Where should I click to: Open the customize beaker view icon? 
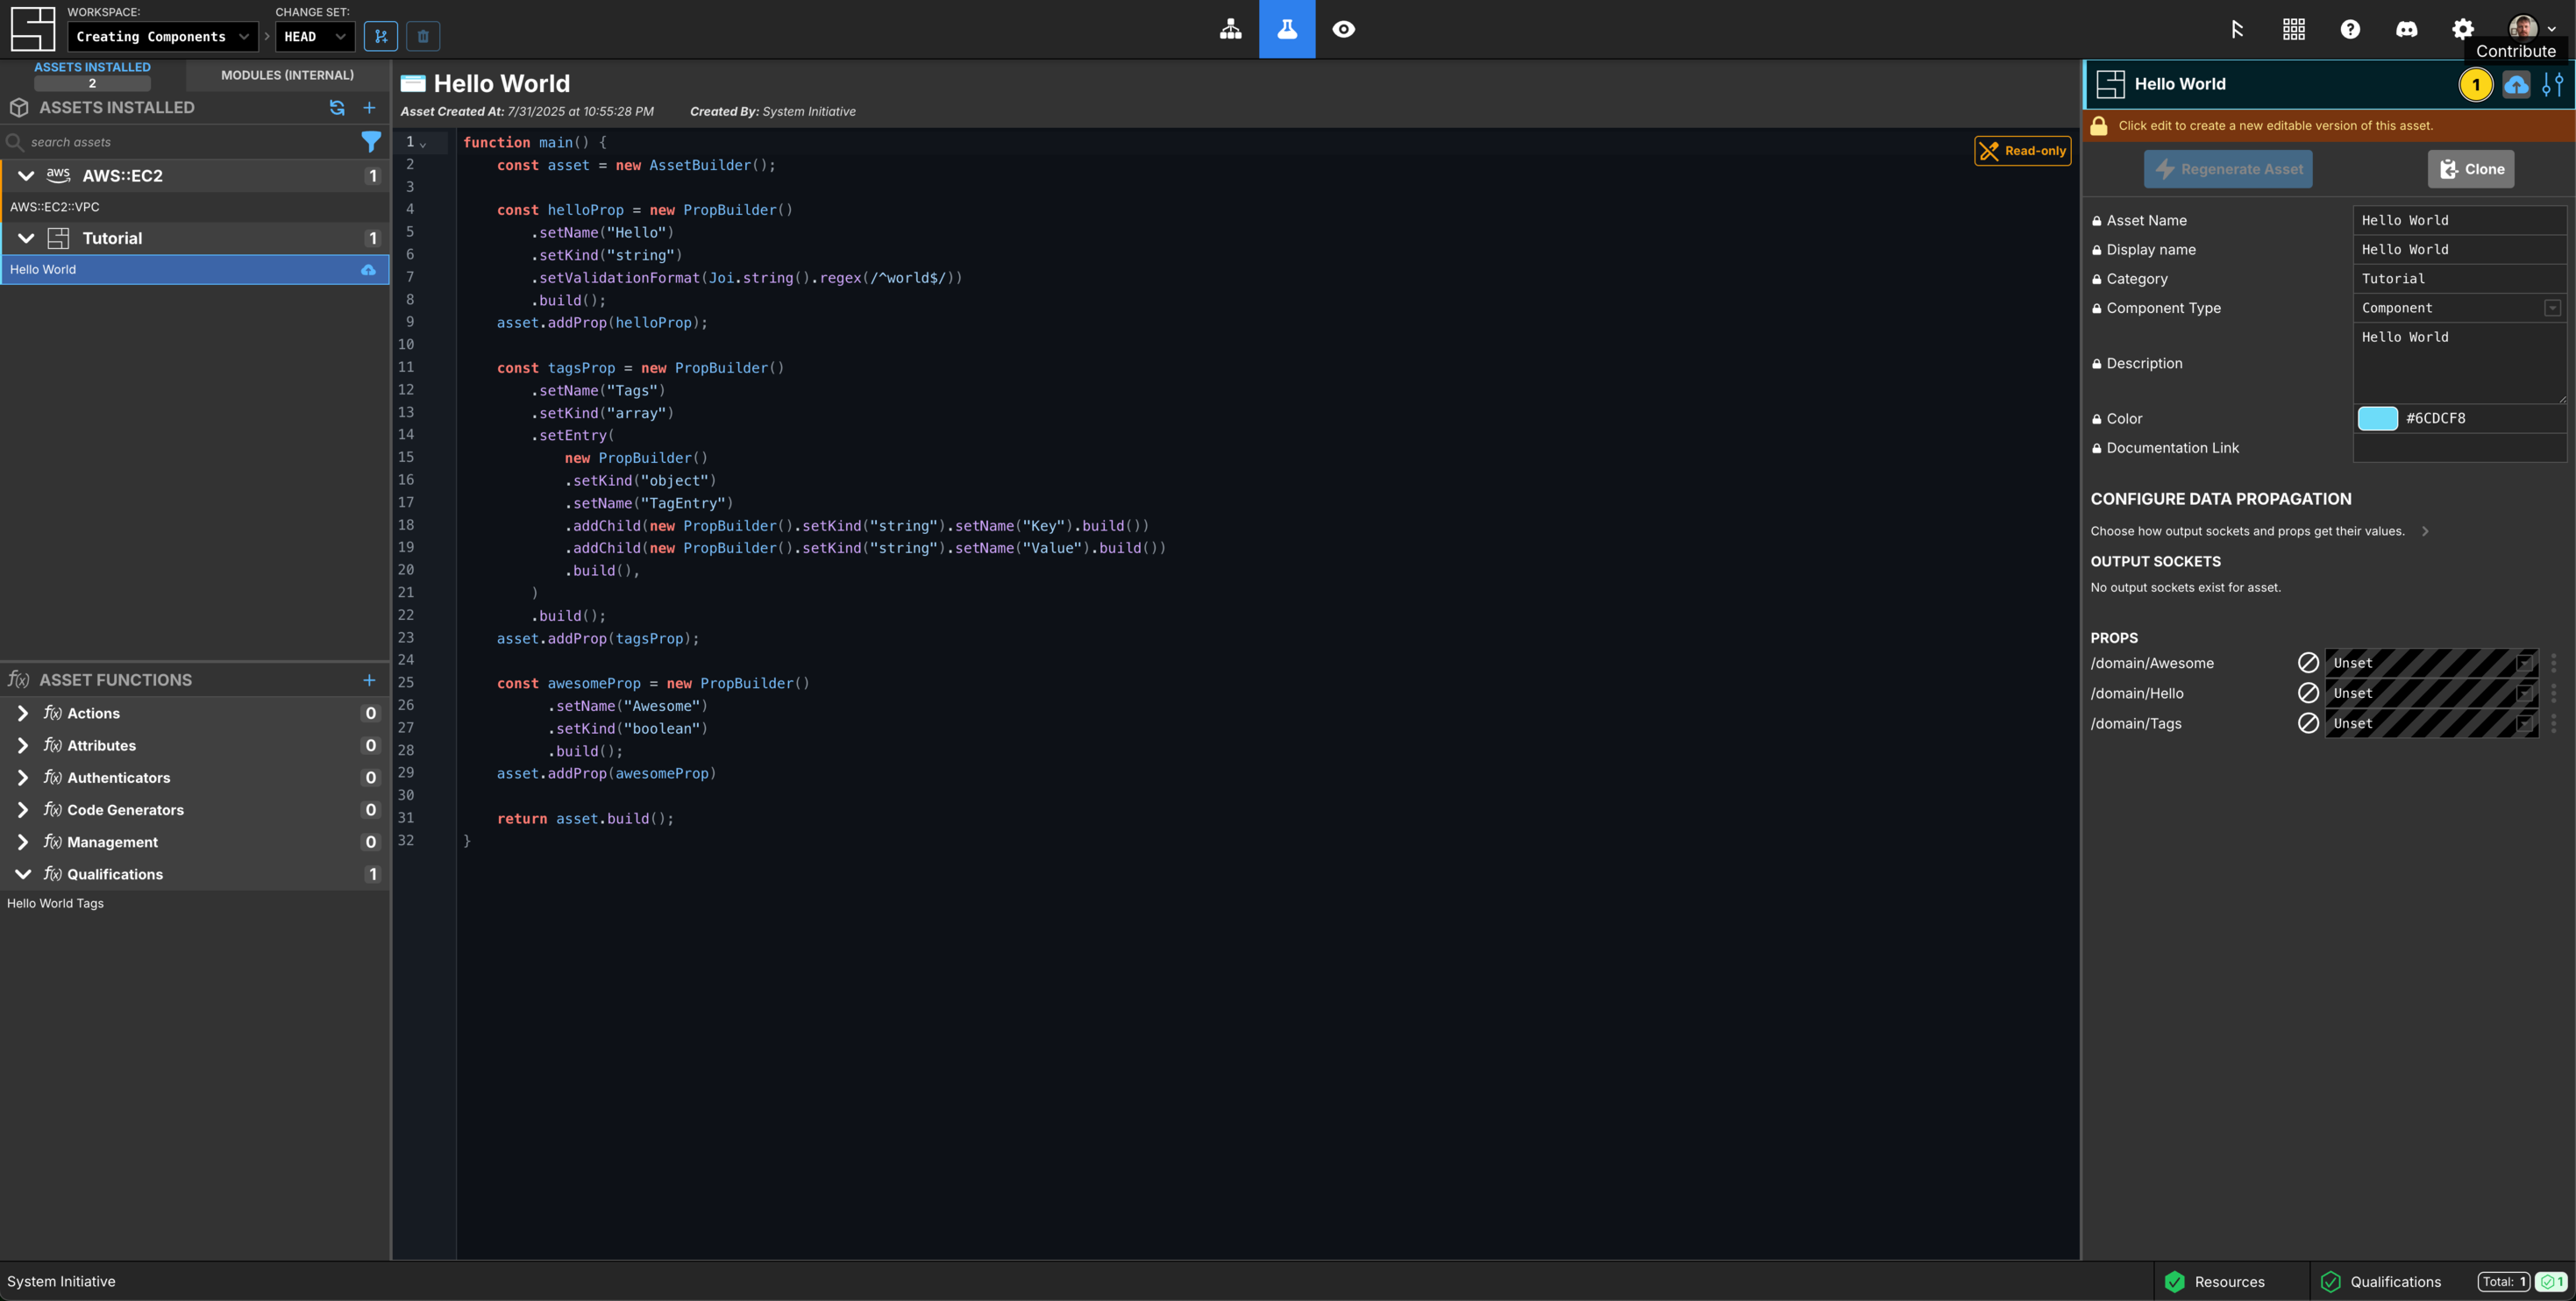pyautogui.click(x=1287, y=29)
